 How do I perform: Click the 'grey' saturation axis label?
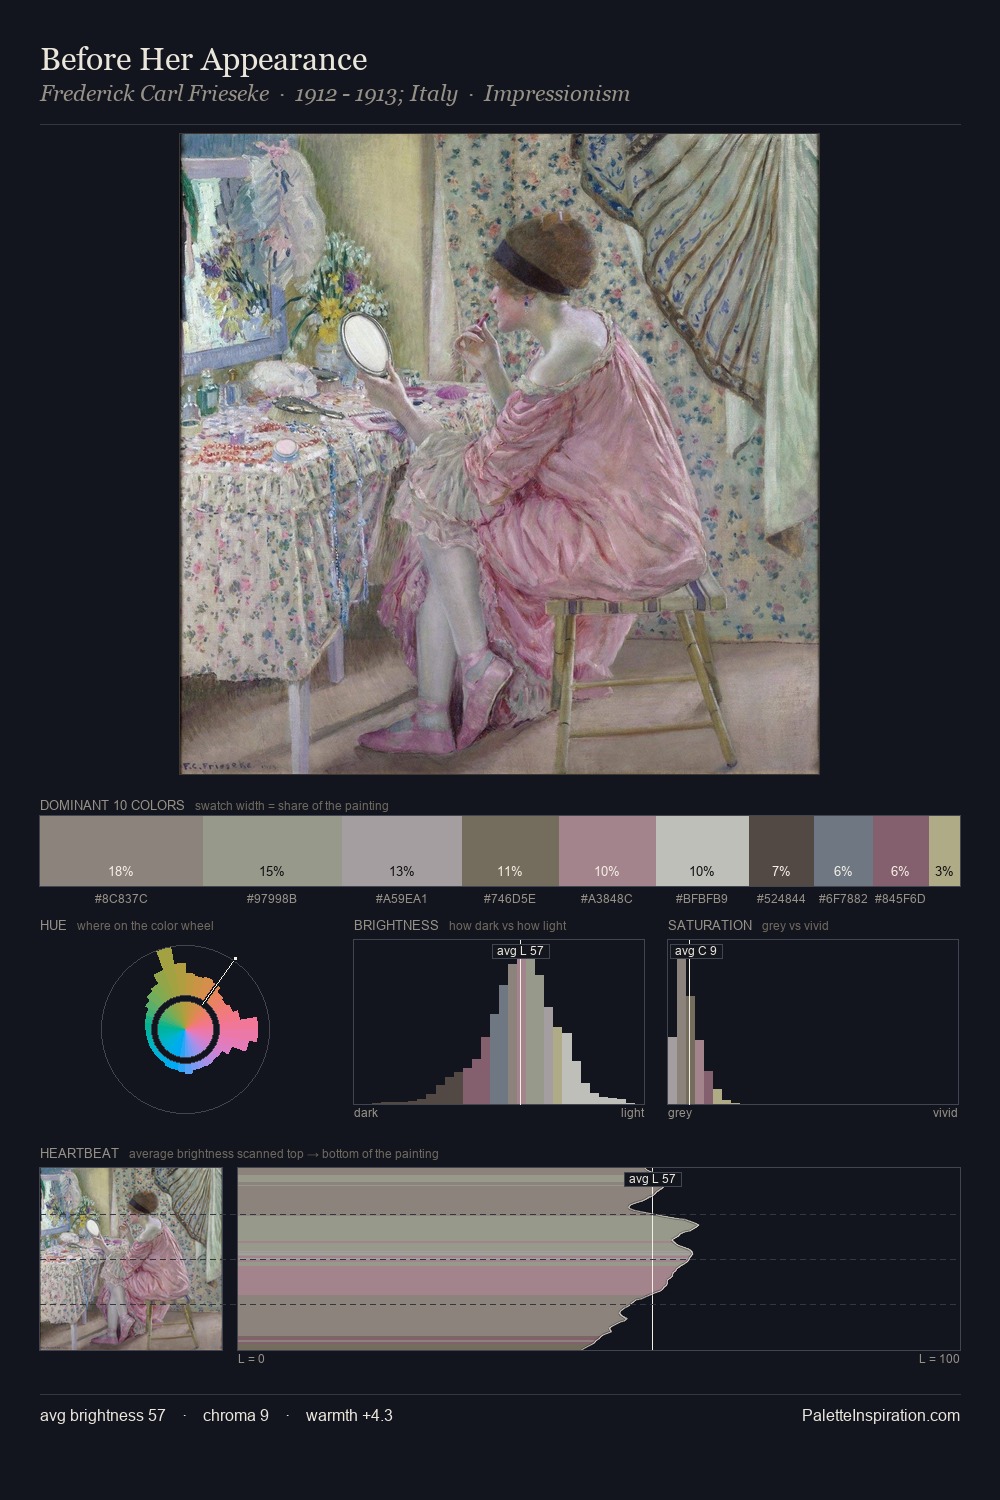[x=680, y=1113]
